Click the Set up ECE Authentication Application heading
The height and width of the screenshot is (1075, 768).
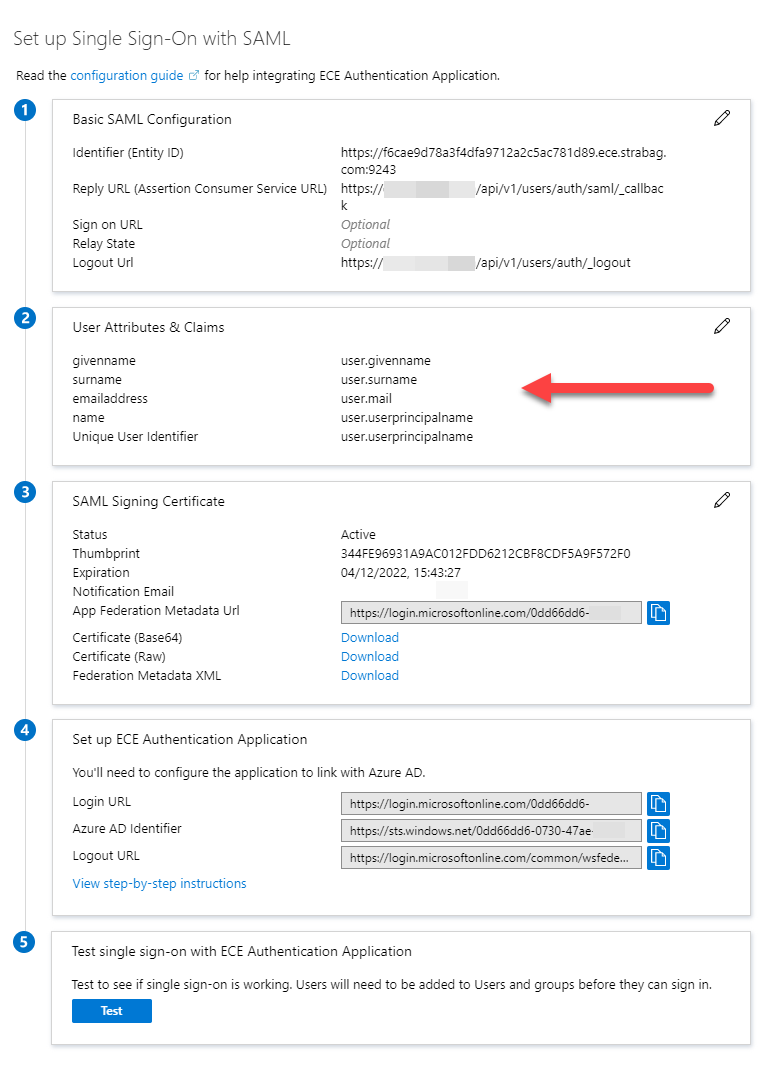(x=190, y=740)
